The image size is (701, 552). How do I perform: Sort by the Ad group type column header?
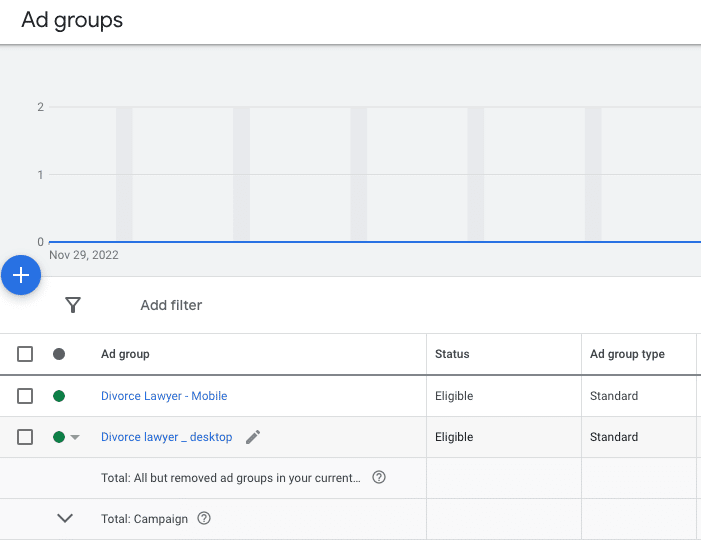(x=627, y=354)
